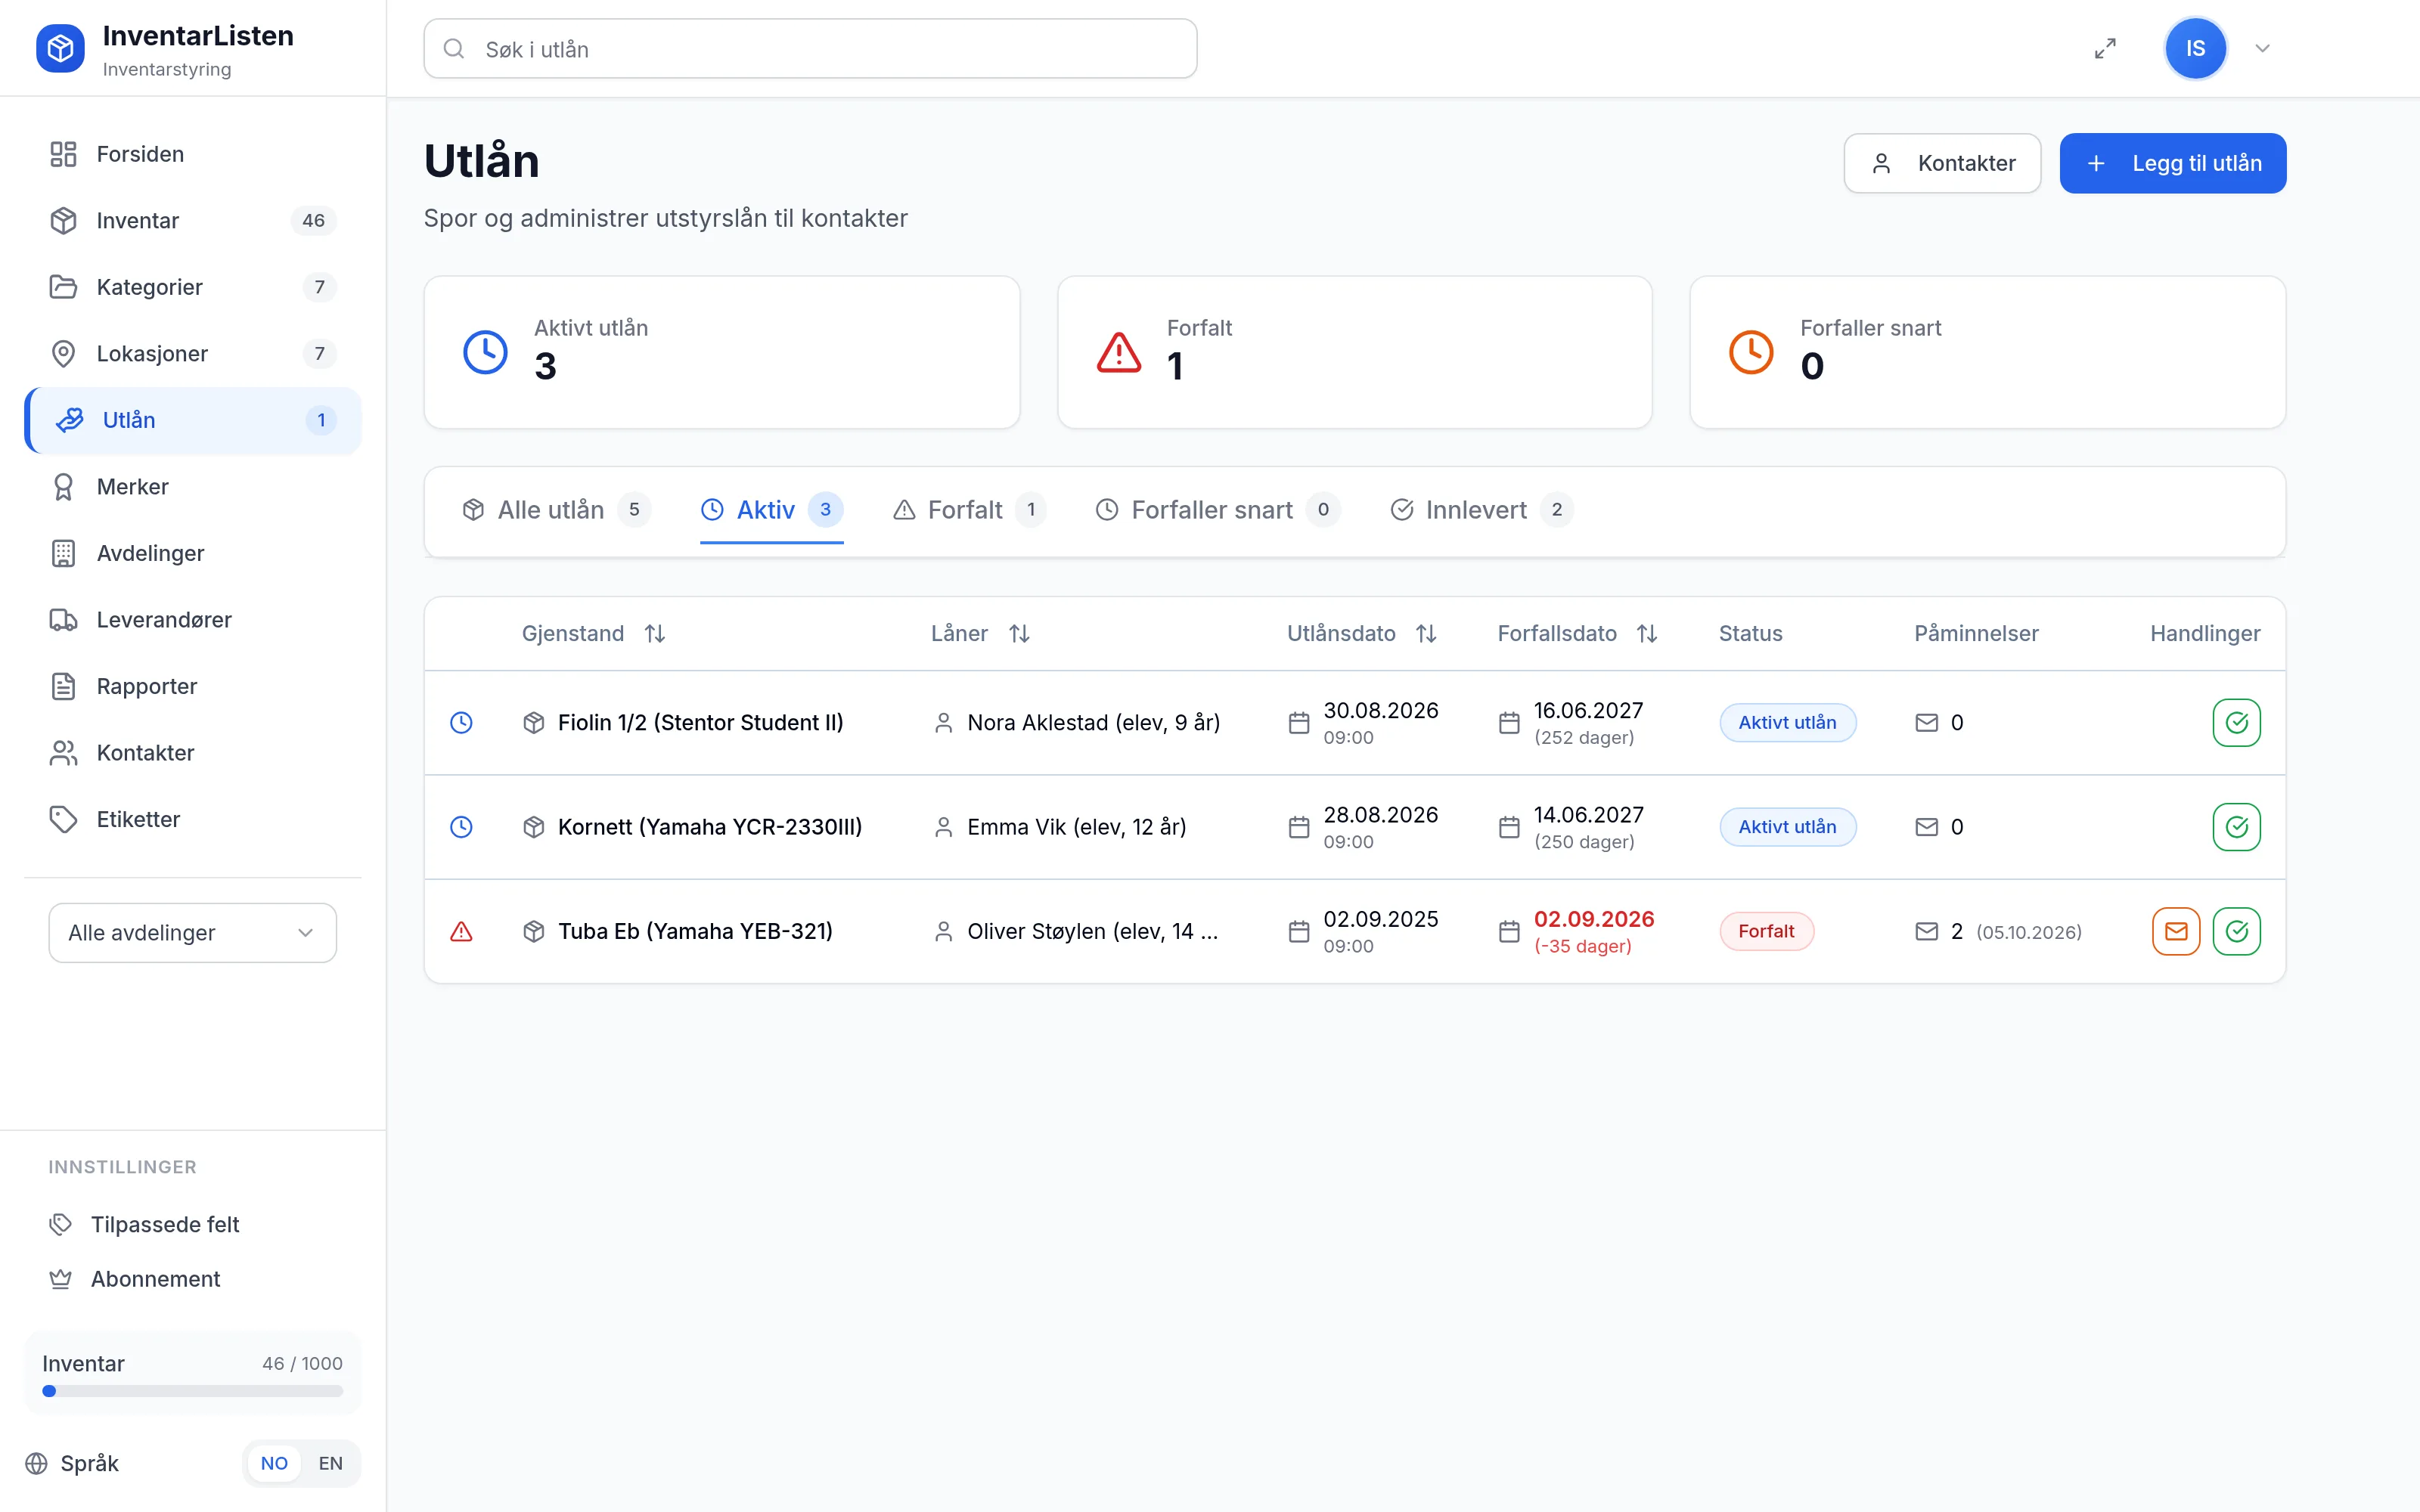Select the active Aktiv tab
2420x1512 pixels.
point(771,510)
